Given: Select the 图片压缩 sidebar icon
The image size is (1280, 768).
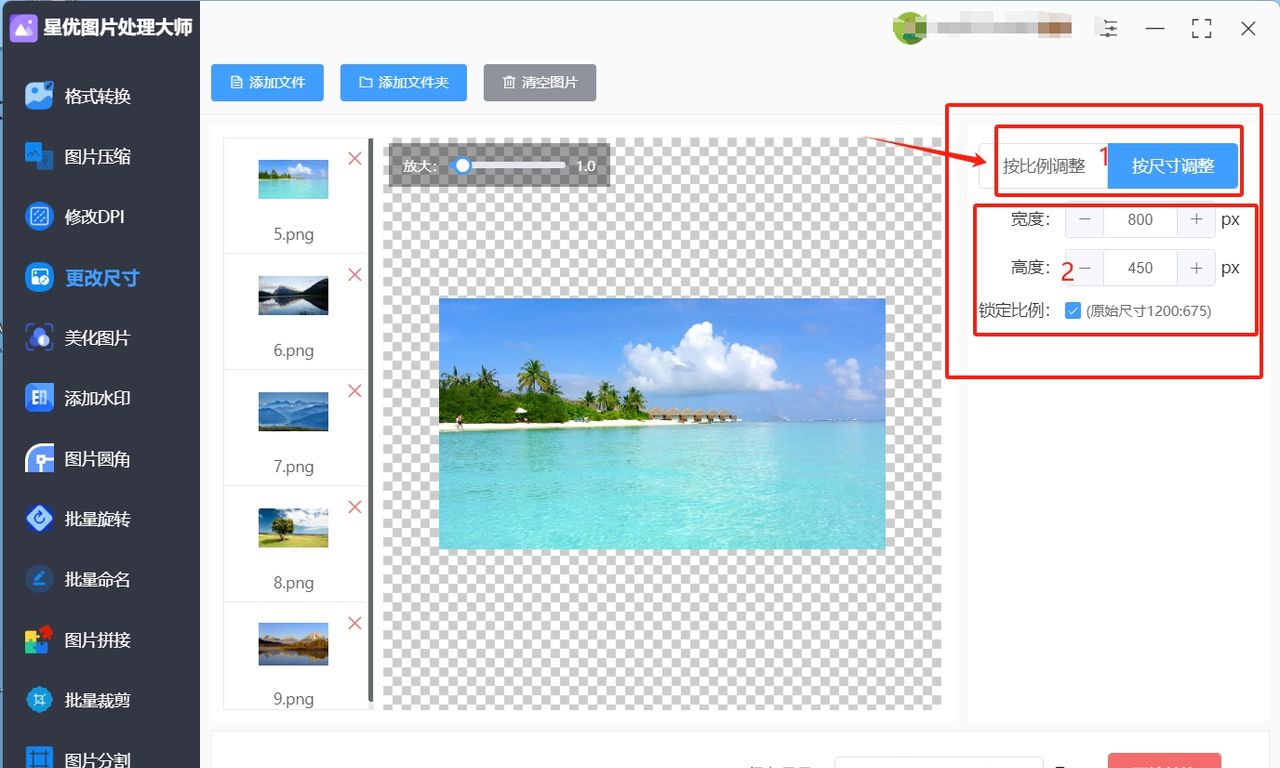Looking at the screenshot, I should click(39, 156).
